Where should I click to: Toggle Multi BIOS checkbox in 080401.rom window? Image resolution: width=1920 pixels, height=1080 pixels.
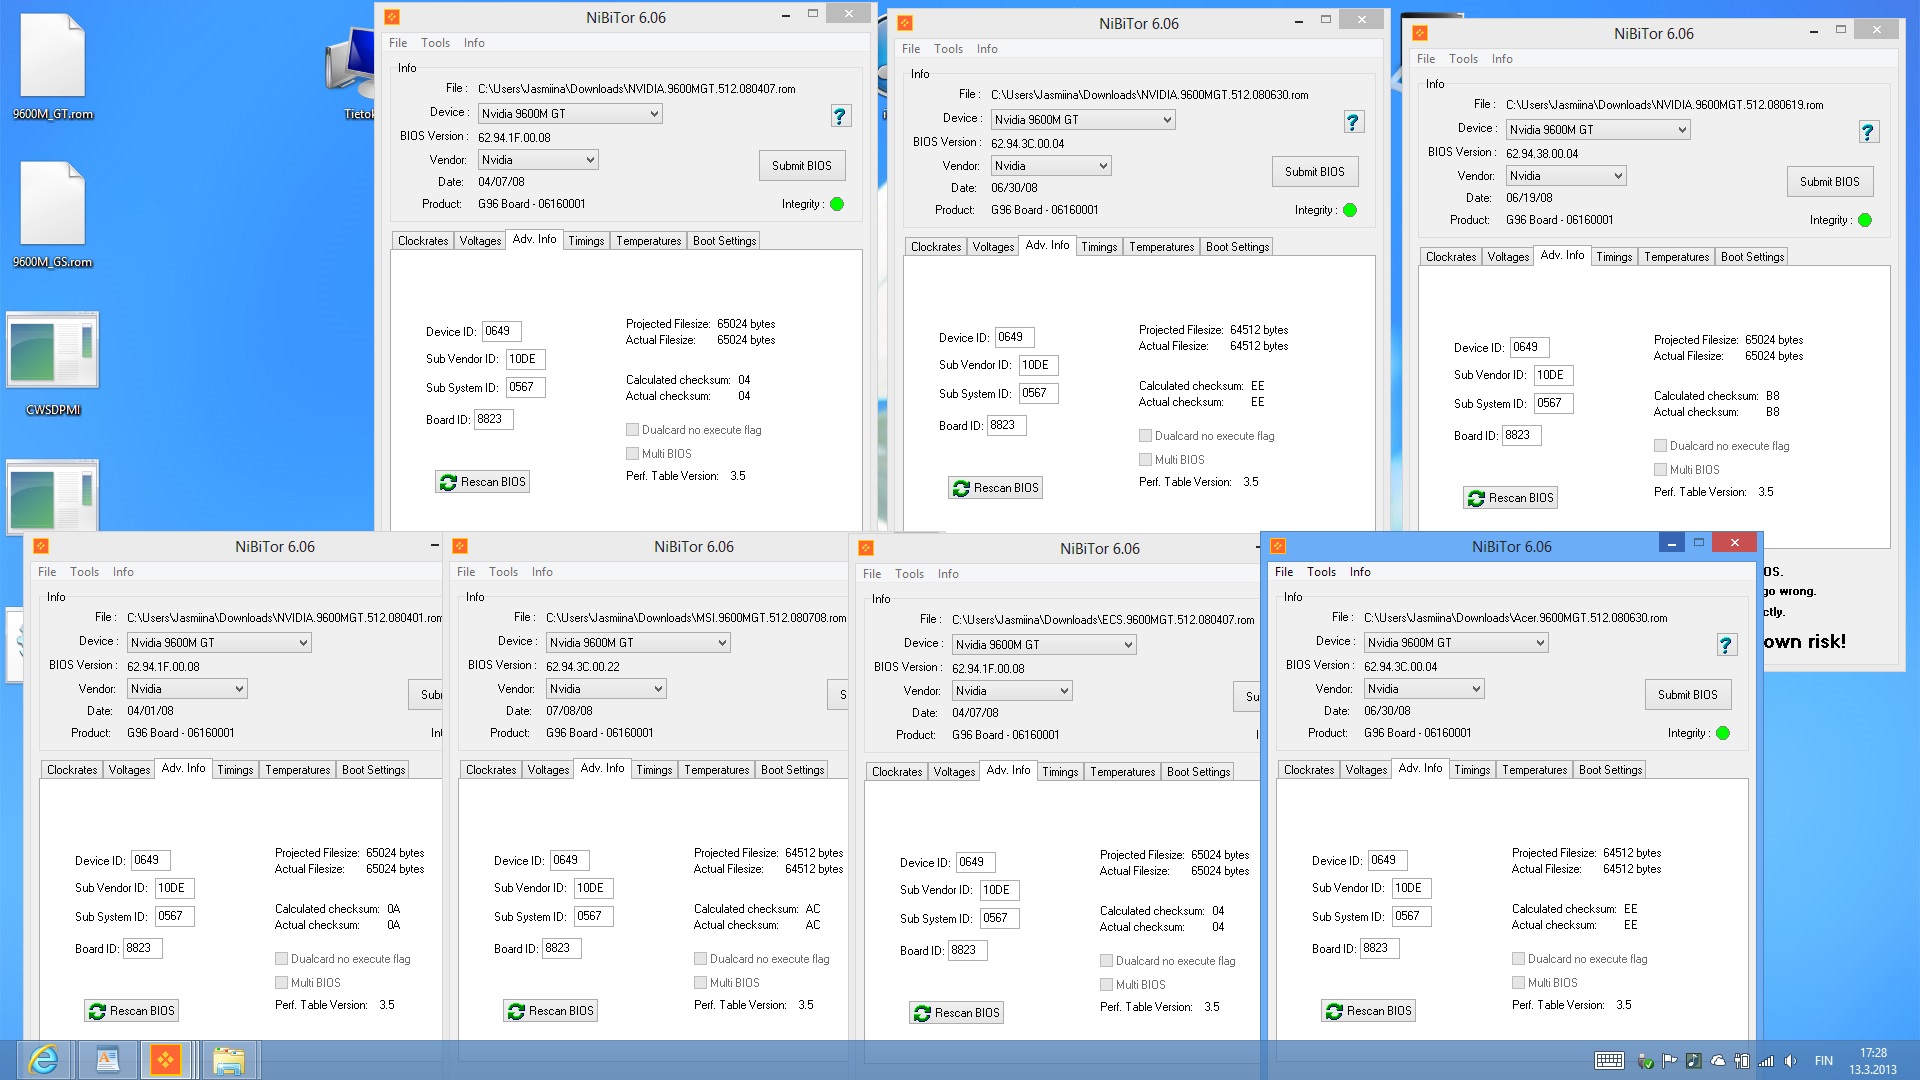282,983
